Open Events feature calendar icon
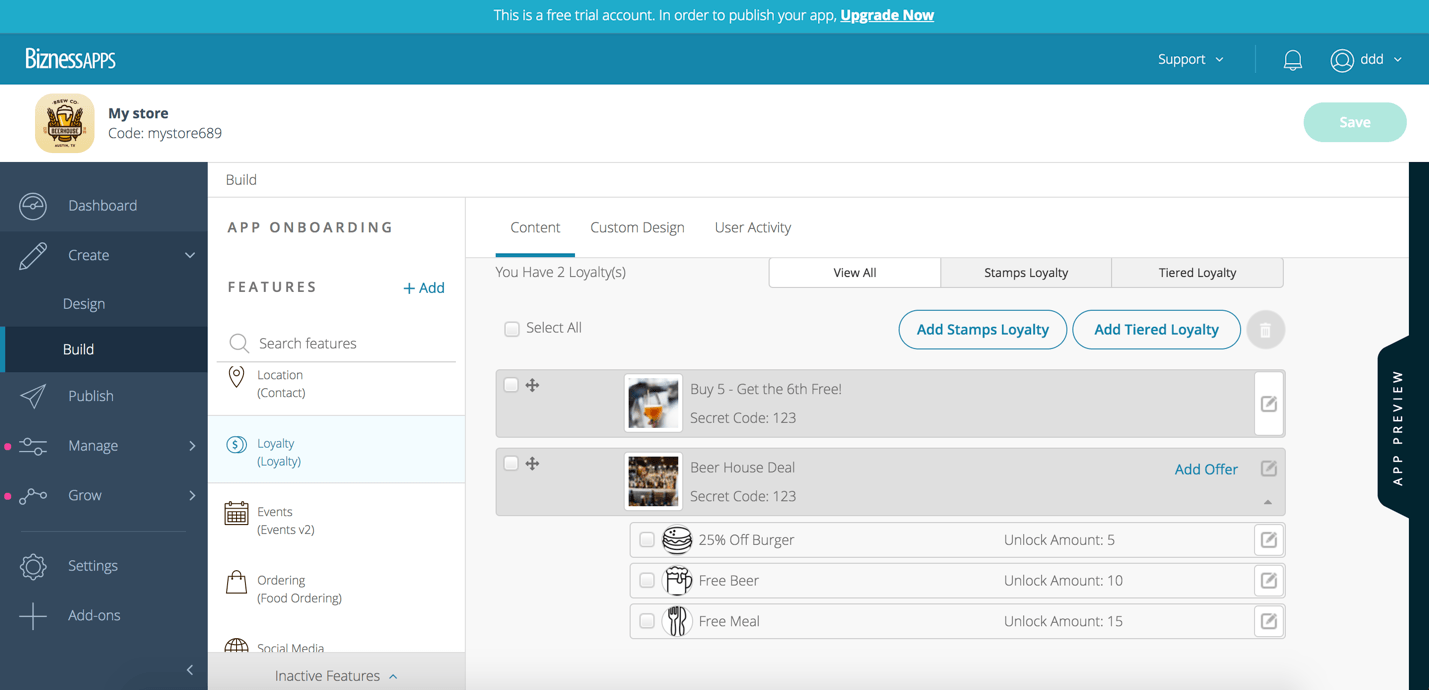 coord(236,514)
